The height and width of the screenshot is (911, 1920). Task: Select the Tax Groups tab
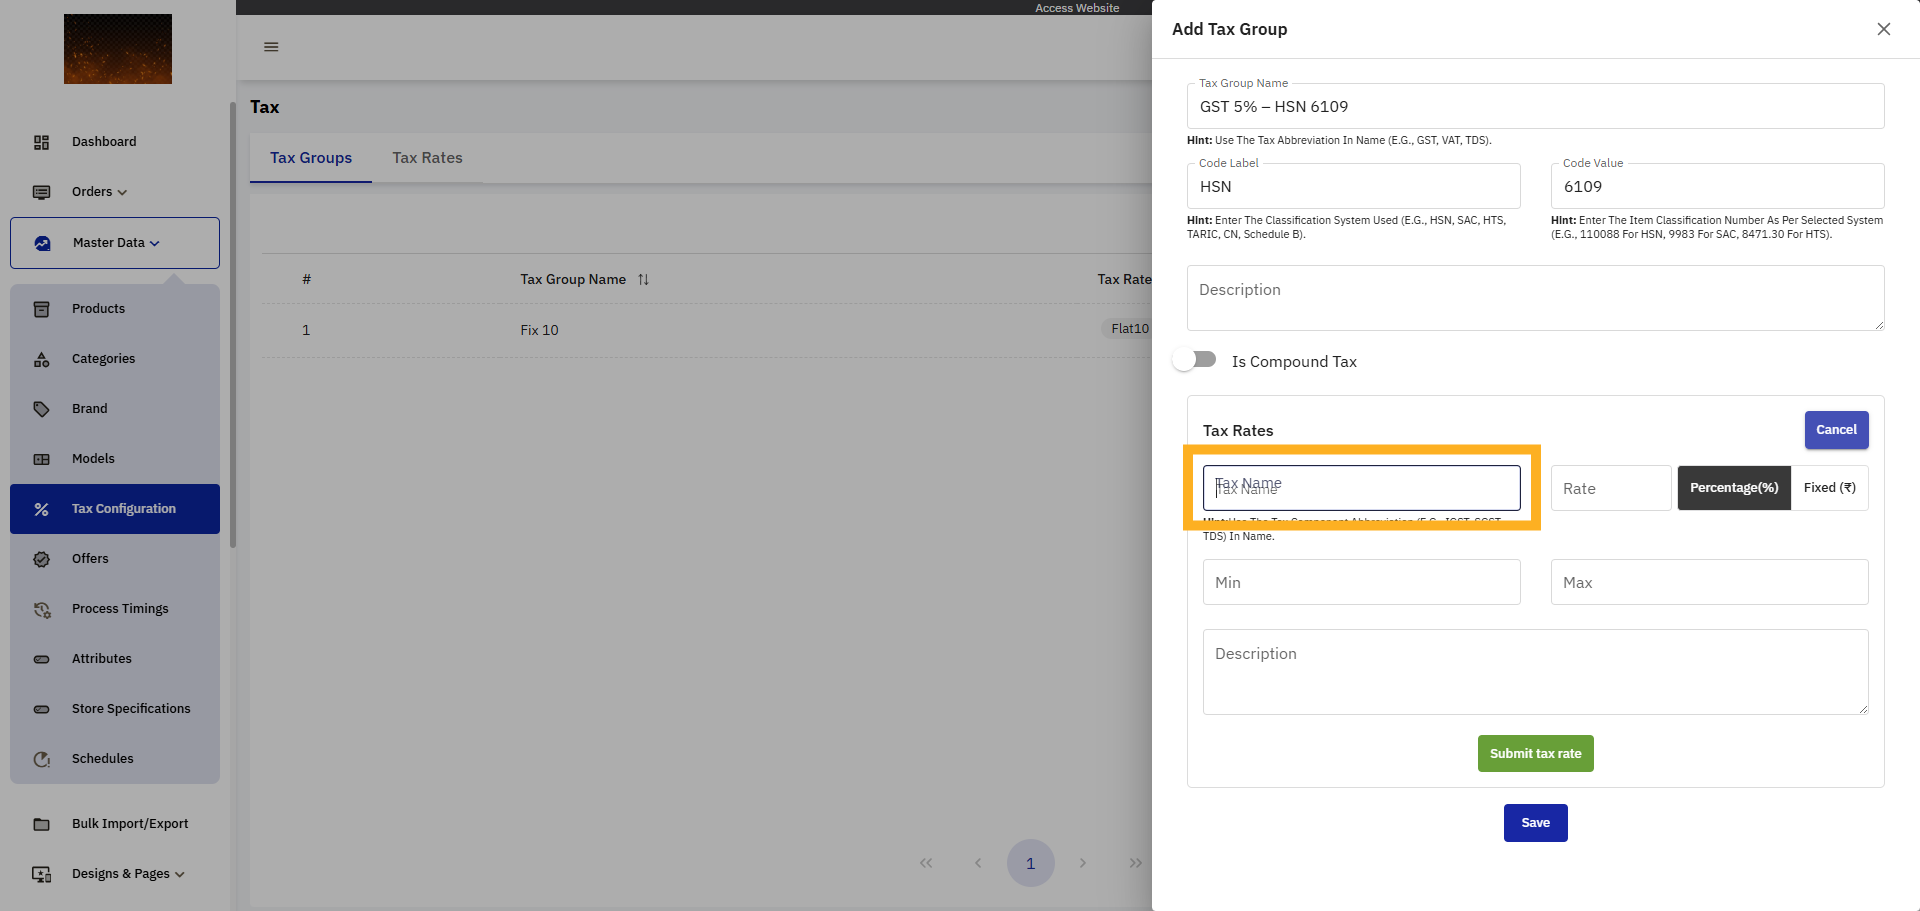[x=311, y=157]
